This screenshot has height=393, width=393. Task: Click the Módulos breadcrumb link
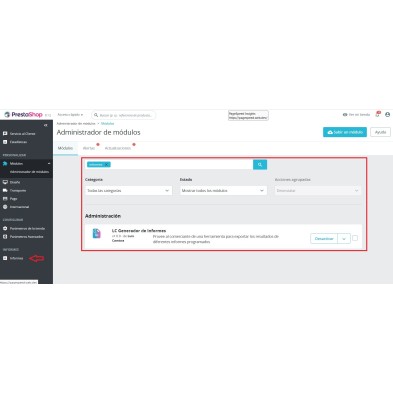pos(107,124)
